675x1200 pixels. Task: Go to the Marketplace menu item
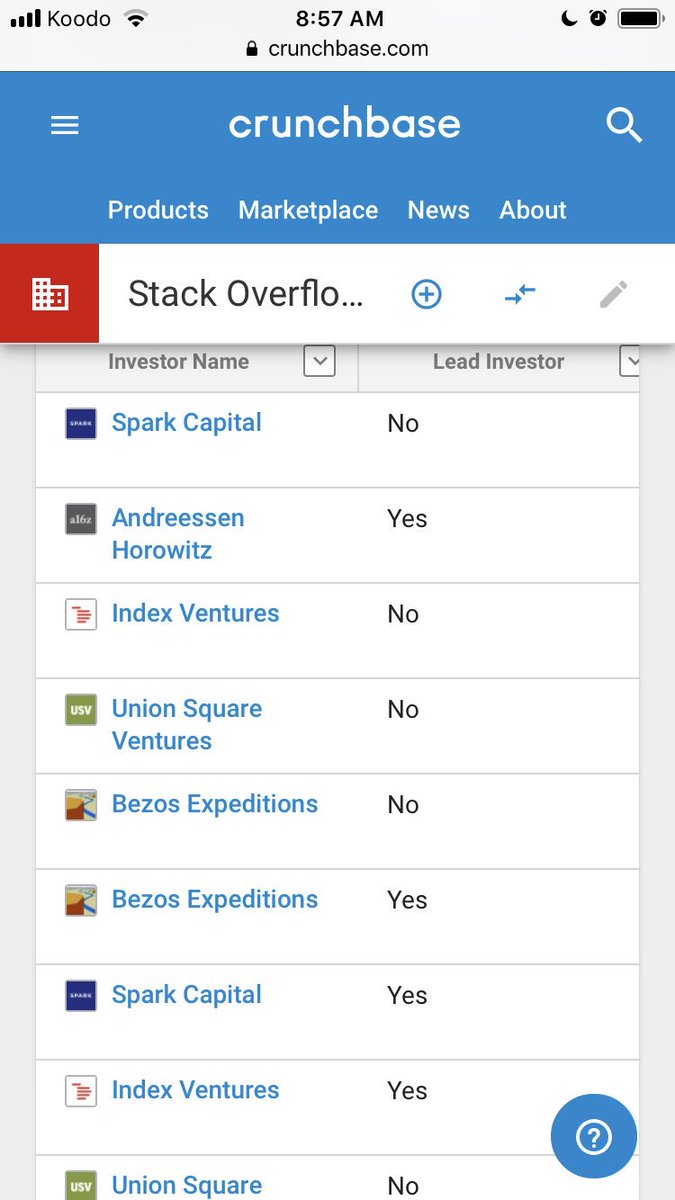308,210
